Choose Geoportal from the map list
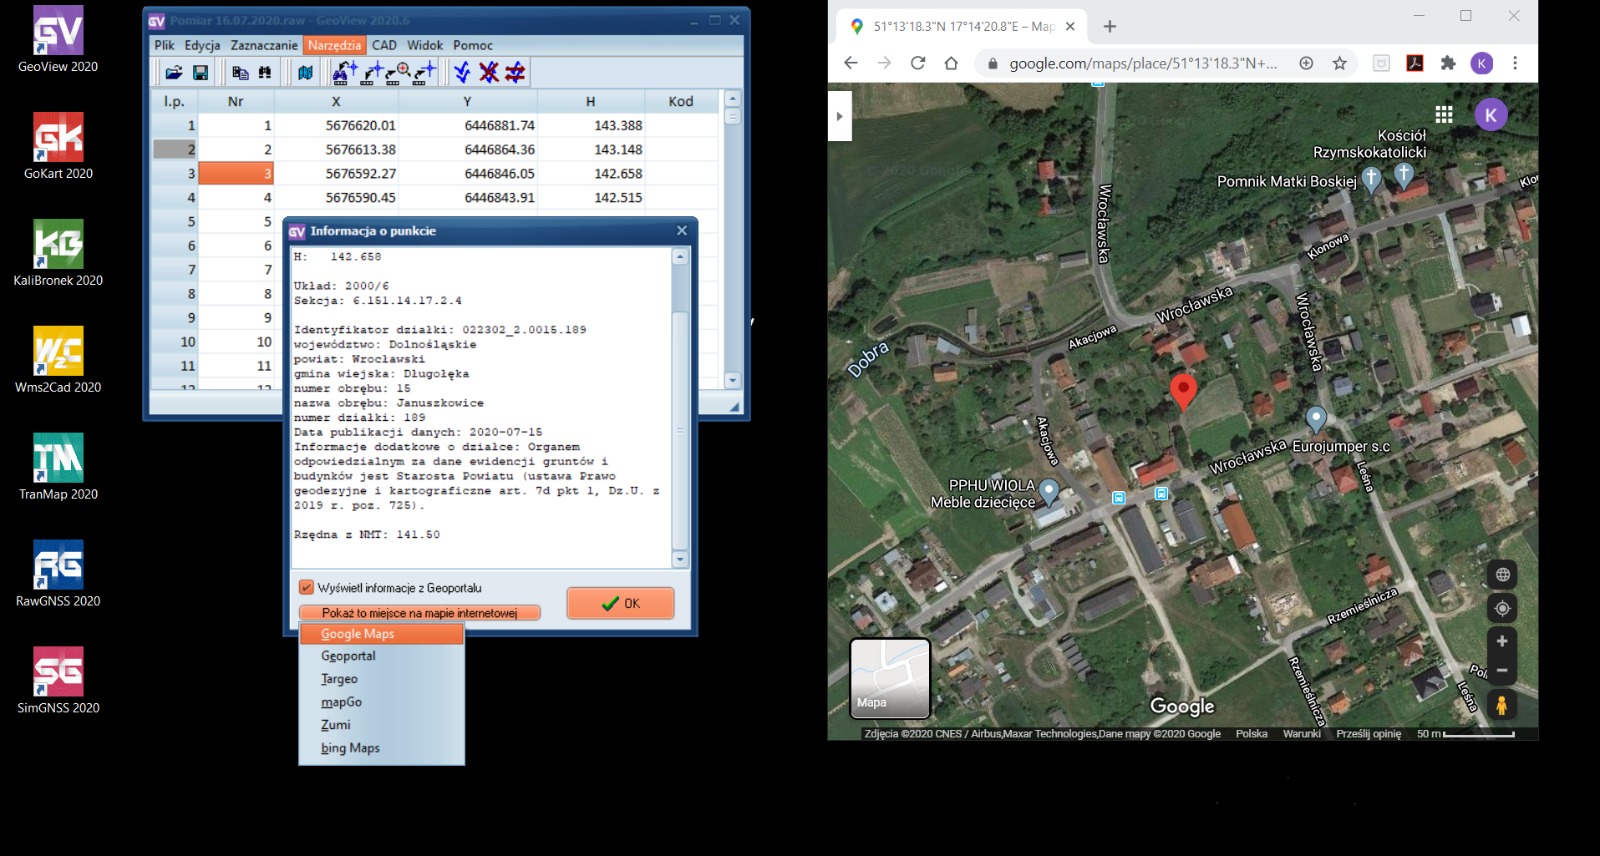Image resolution: width=1600 pixels, height=856 pixels. point(382,656)
